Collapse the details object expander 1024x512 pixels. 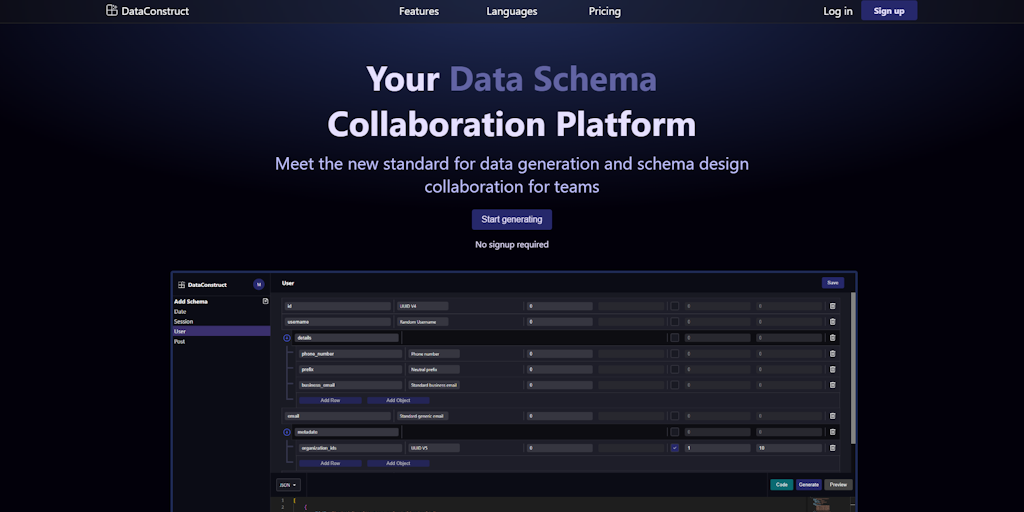pos(287,338)
